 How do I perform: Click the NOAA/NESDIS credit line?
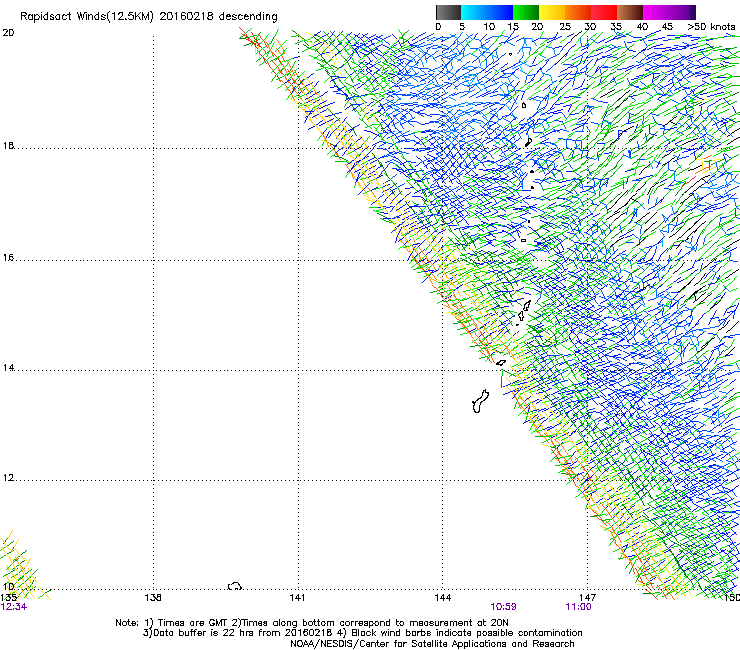(432, 643)
